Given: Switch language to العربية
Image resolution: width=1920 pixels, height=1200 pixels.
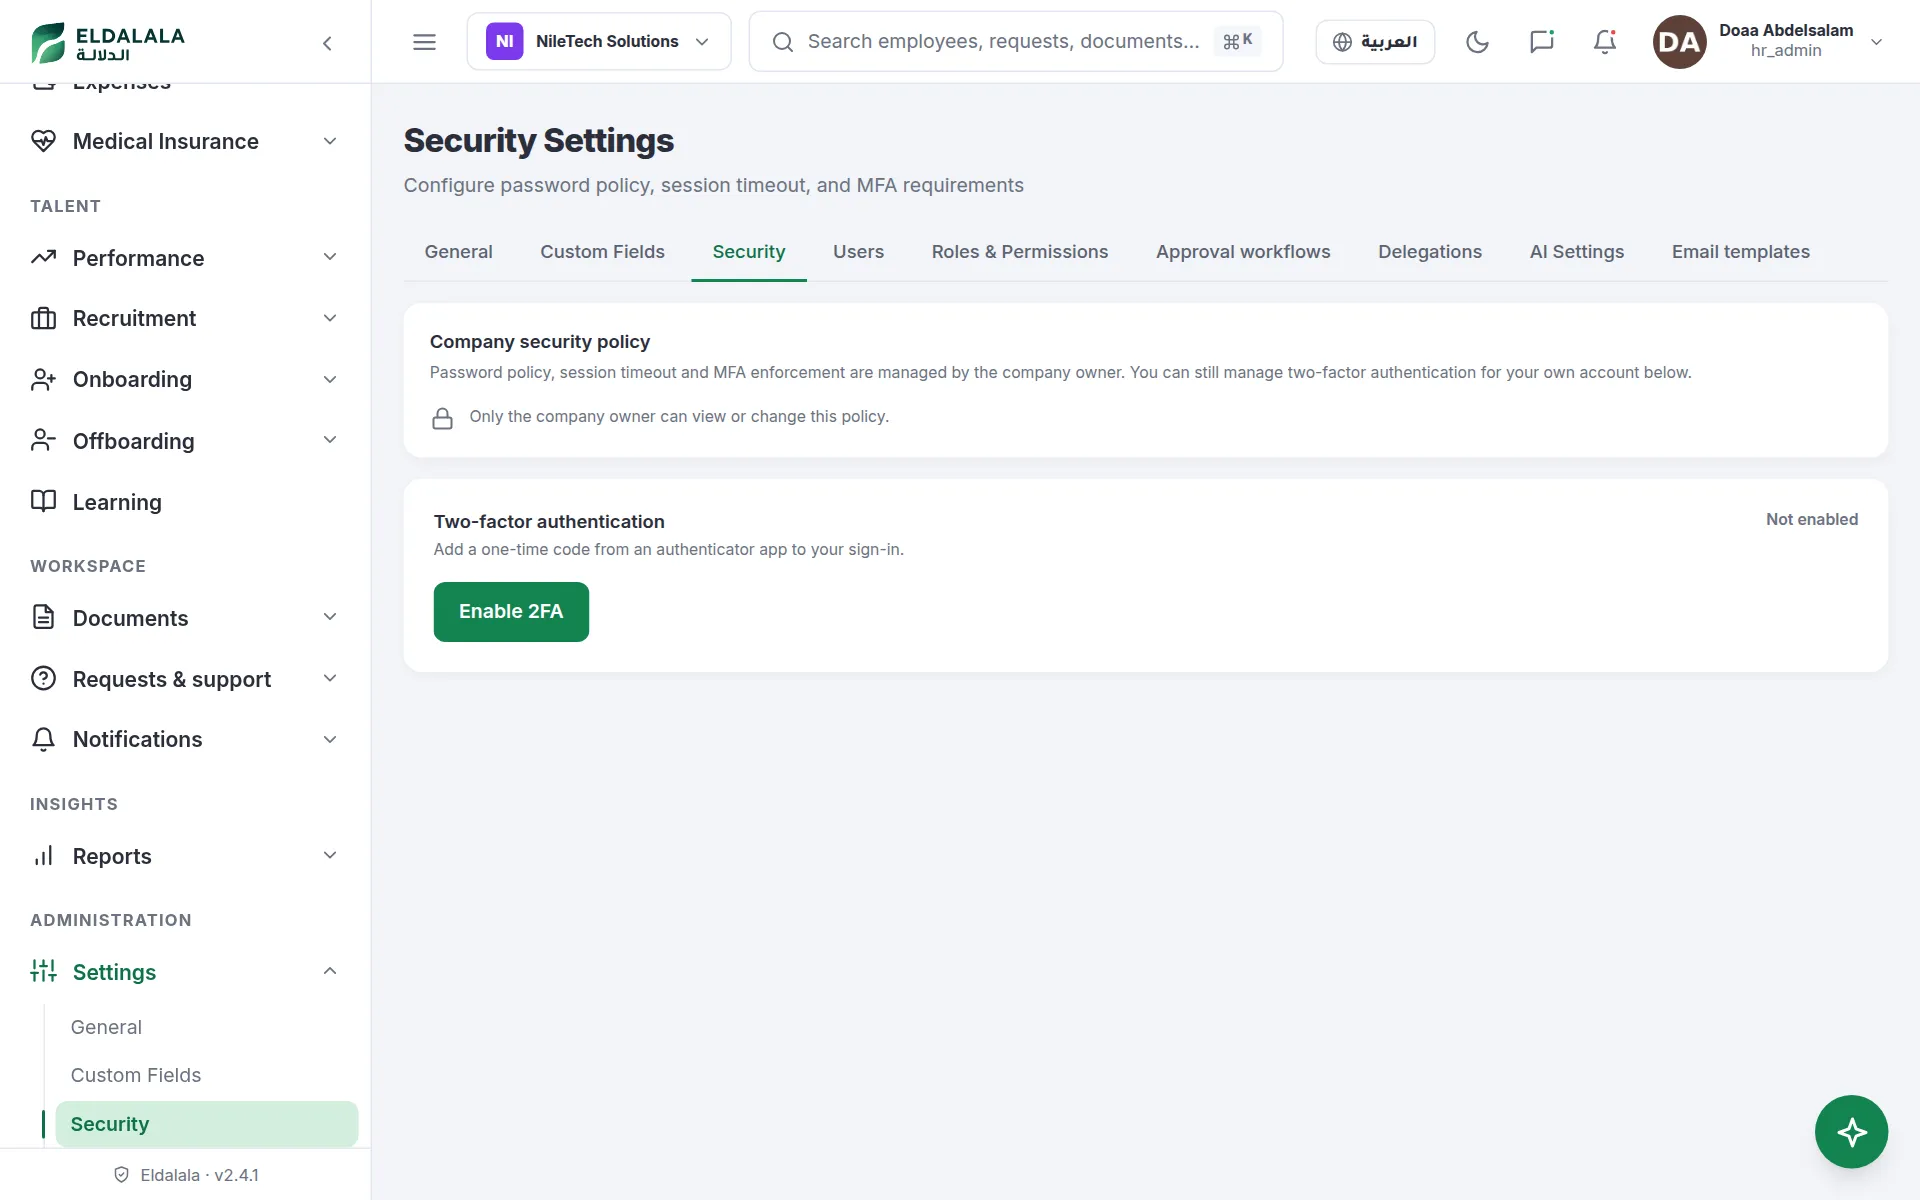Looking at the screenshot, I should (x=1375, y=42).
